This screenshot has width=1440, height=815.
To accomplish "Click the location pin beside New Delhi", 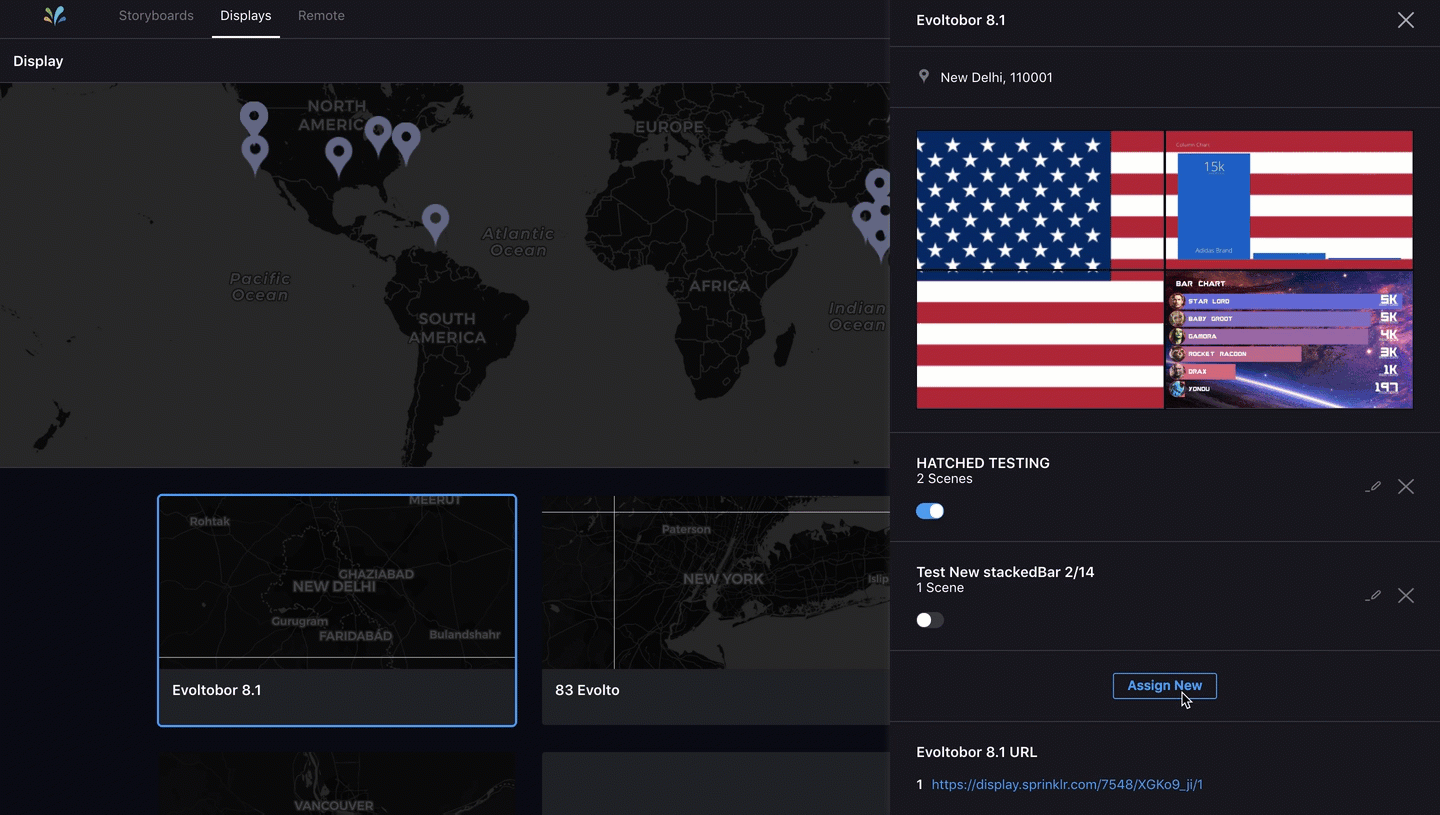I will point(924,77).
